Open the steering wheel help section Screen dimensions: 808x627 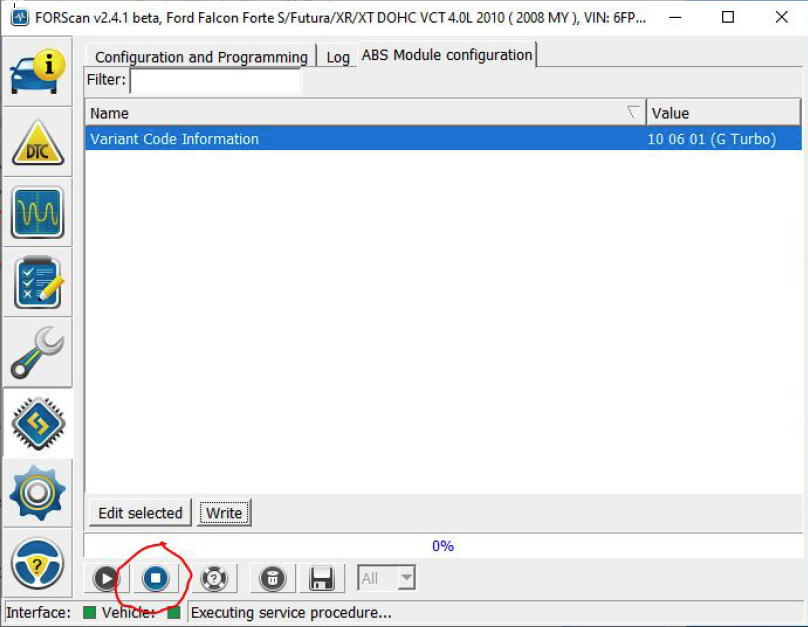(x=38, y=563)
